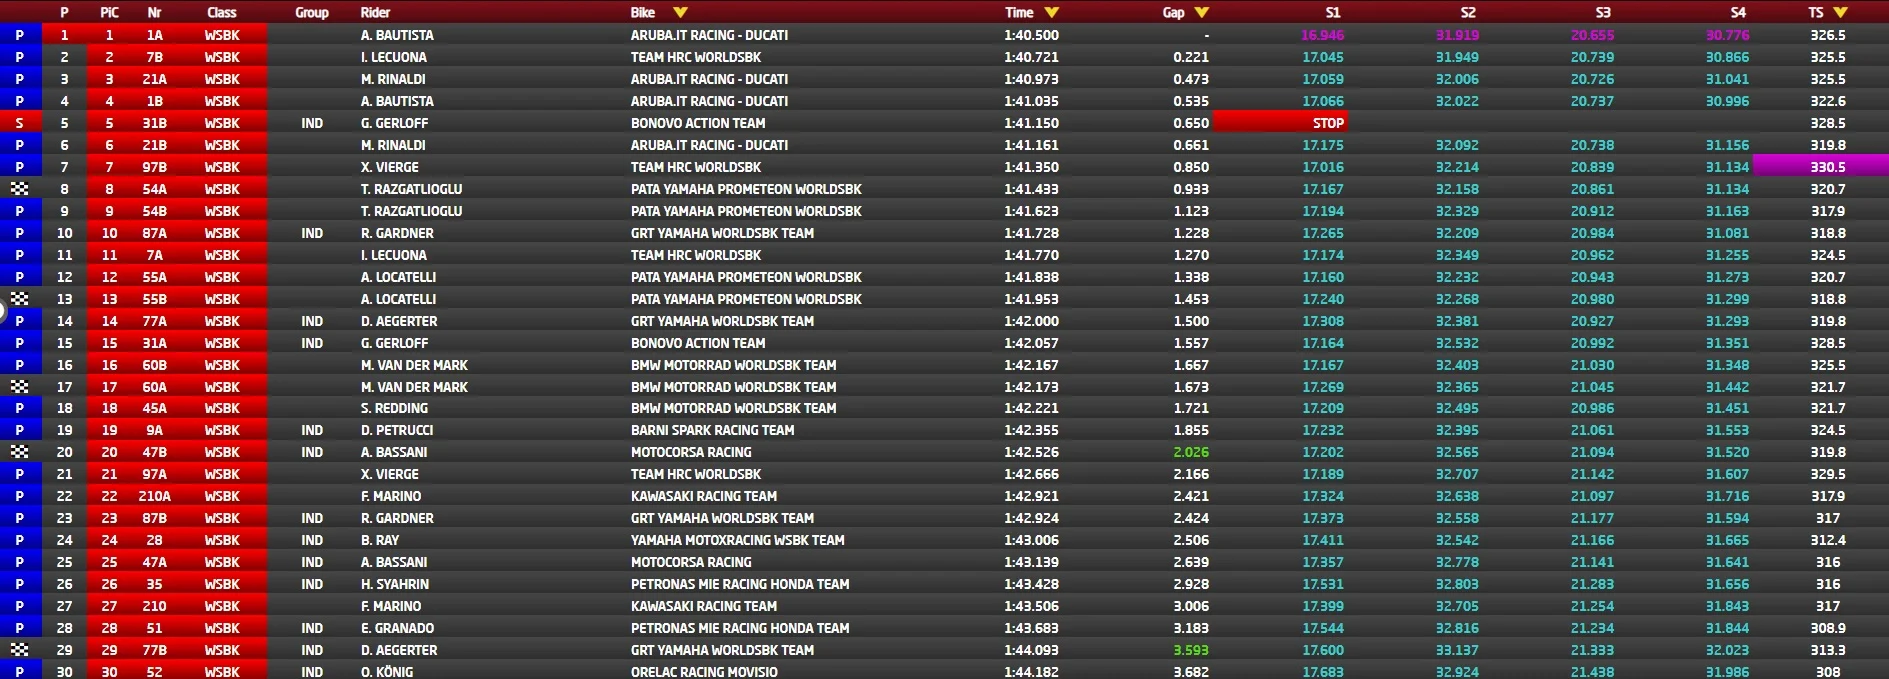Click the P pit icon for 60B Van der Mark
The image size is (1889, 679).
tap(20, 365)
